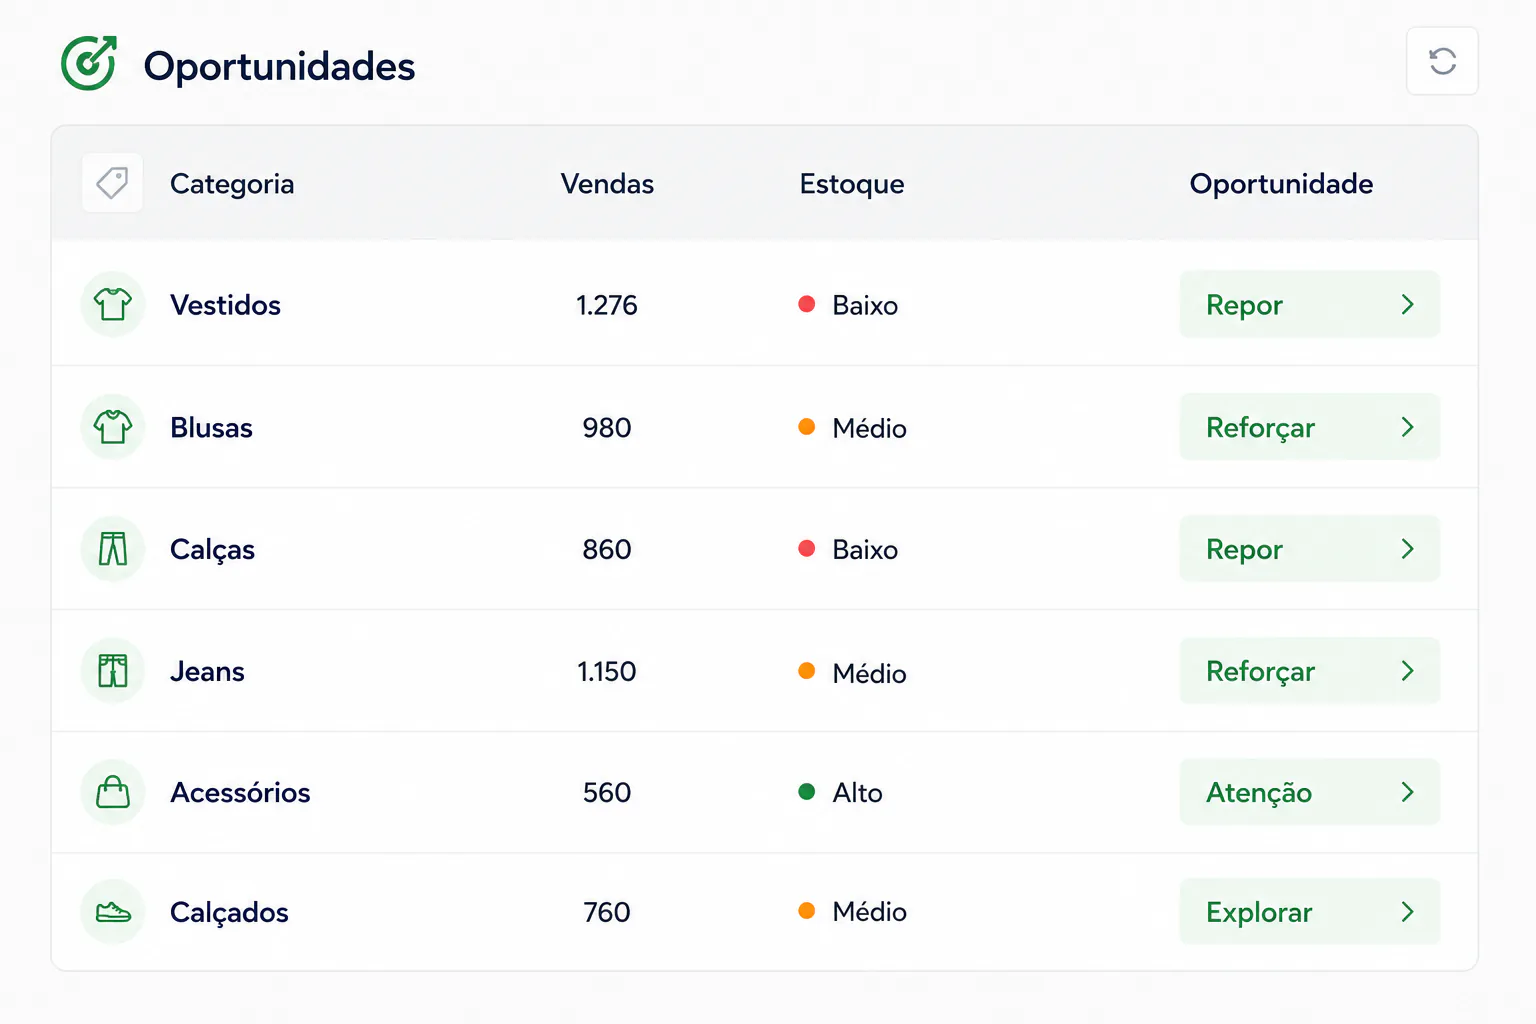Open Repor action for Vestidos
Viewport: 1536px width, 1024px height.
[1310, 304]
